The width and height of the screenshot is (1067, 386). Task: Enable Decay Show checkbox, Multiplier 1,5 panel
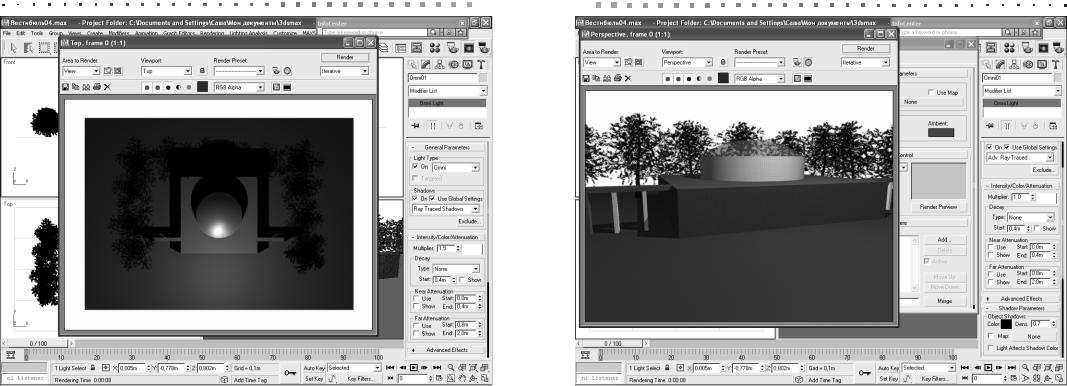click(463, 280)
